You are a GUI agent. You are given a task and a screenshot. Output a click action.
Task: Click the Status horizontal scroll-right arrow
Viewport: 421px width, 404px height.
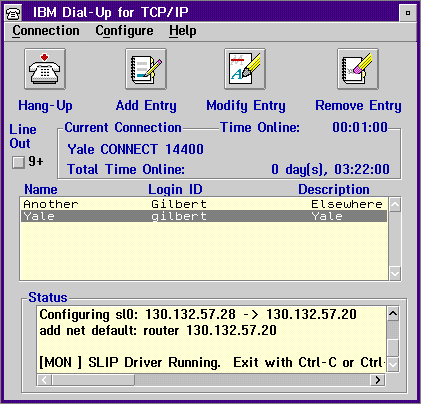click(378, 380)
